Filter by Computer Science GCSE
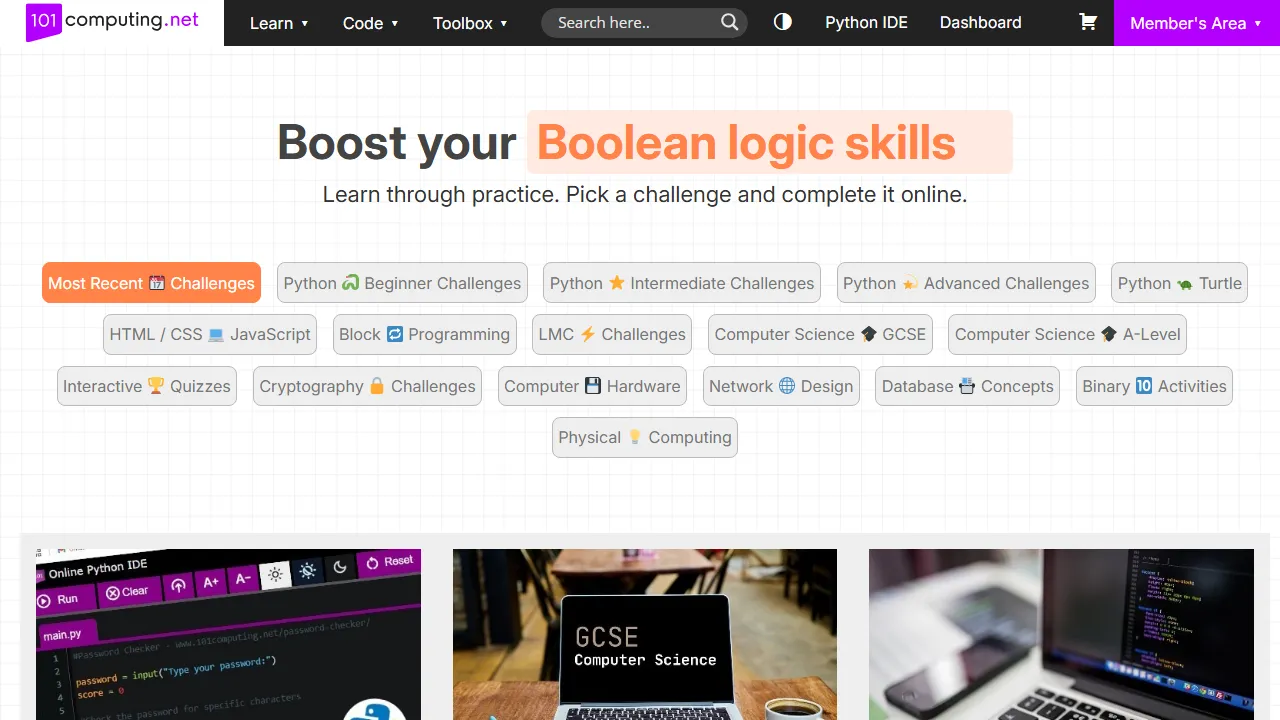The image size is (1280, 720). [820, 334]
